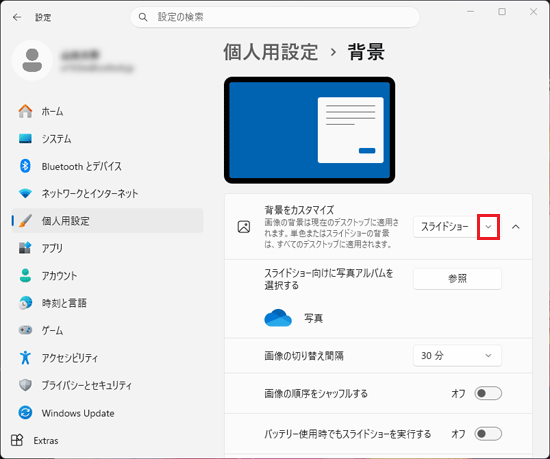This screenshot has height=459, width=550.
Task: Click 画像の切り替え間隔 label
Action: tap(304, 356)
